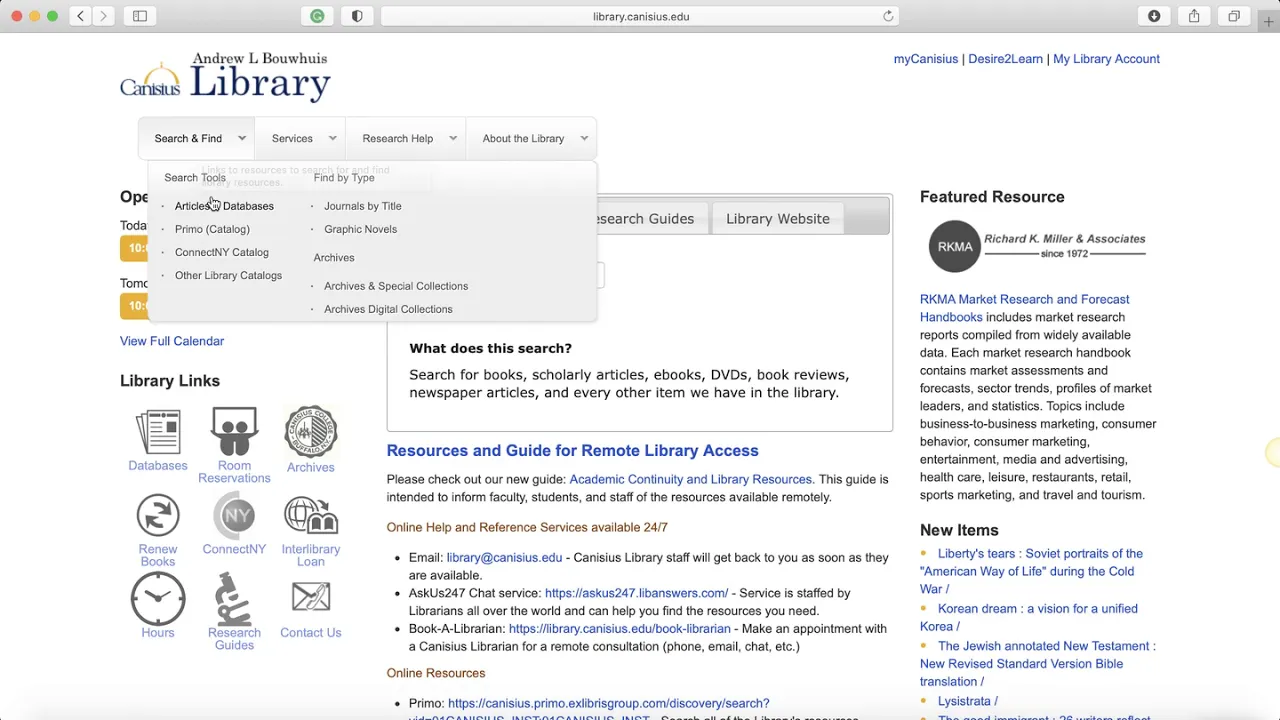Open the Share button in Safari
The width and height of the screenshot is (1280, 720).
point(1194,16)
